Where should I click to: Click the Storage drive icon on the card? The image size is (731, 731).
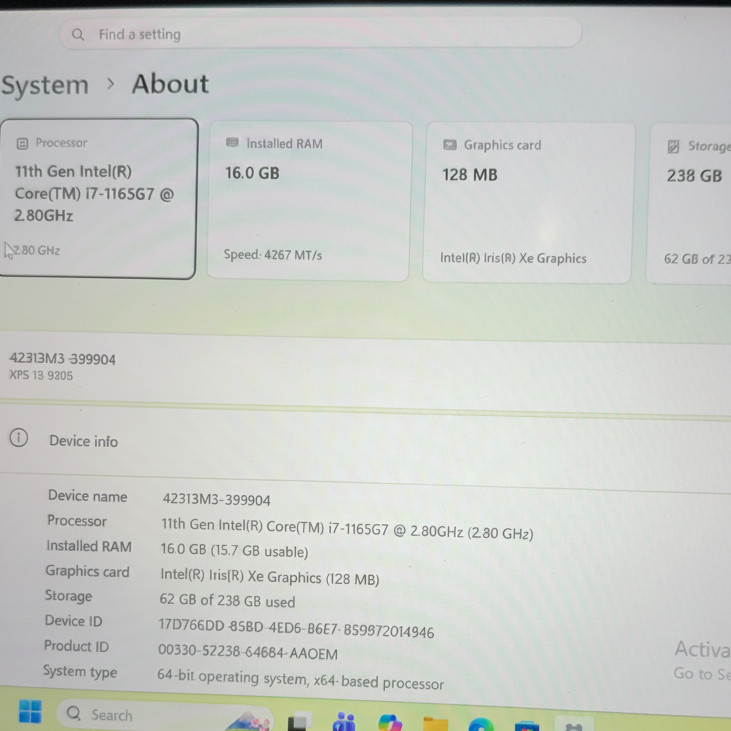point(673,146)
